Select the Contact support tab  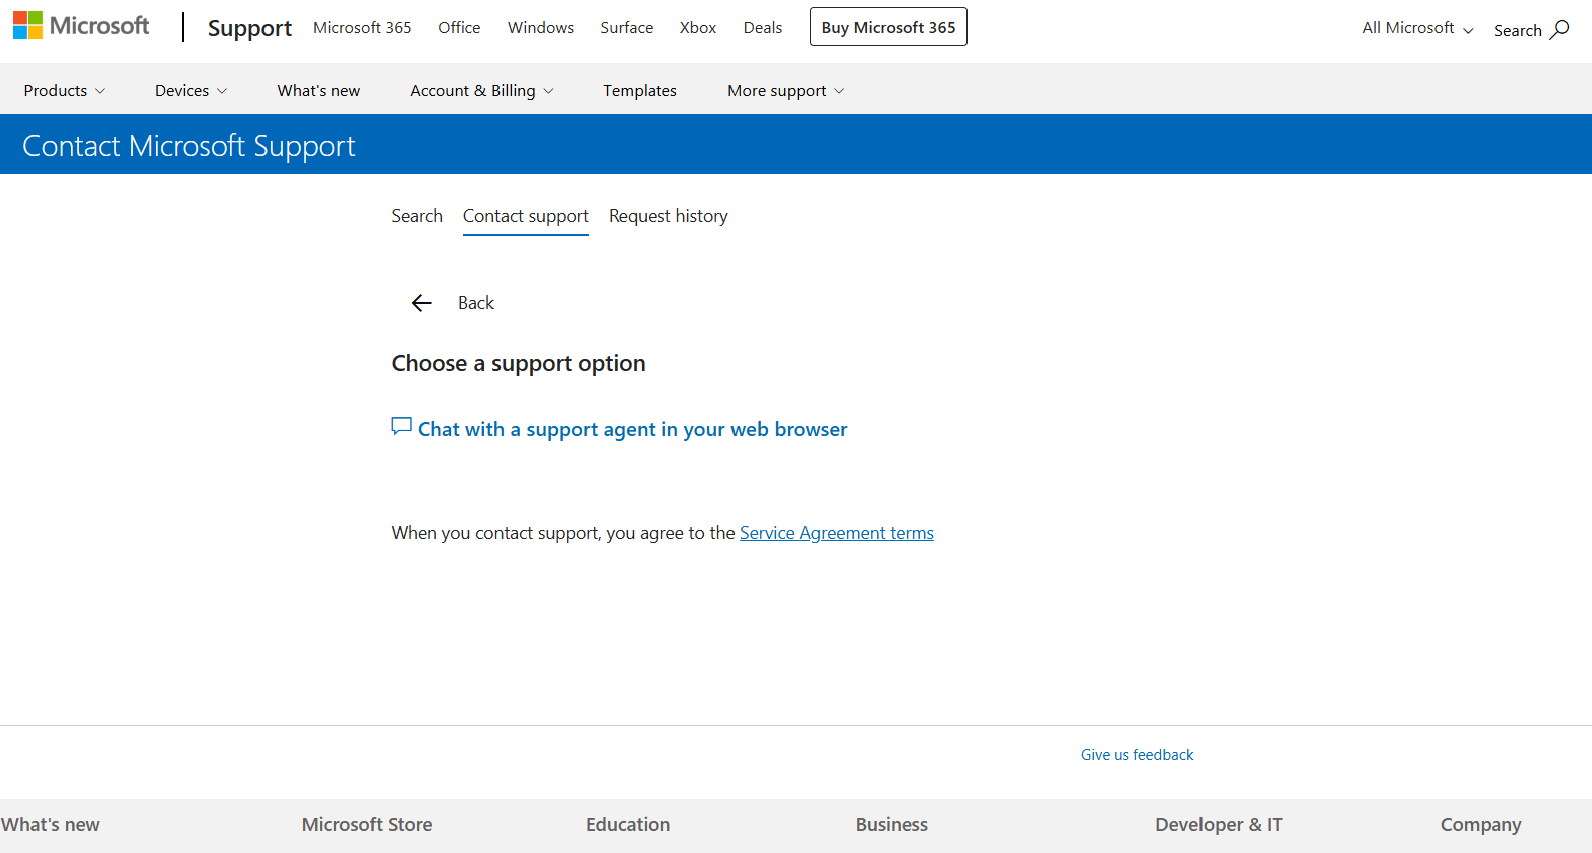(526, 216)
